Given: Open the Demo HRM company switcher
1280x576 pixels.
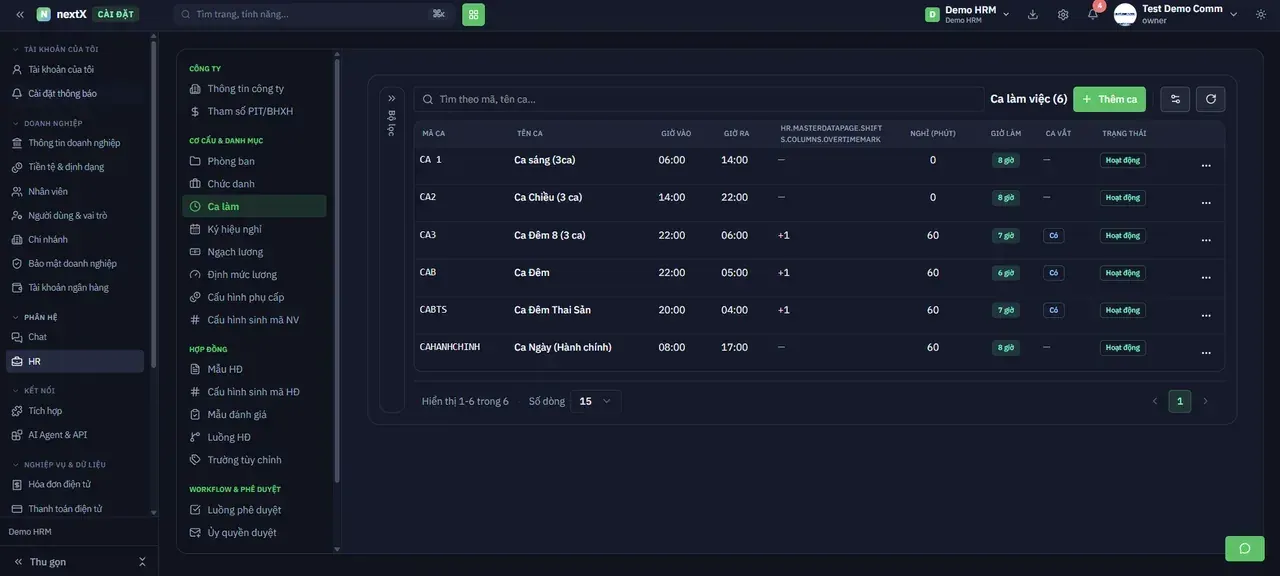Looking at the screenshot, I should point(968,14).
